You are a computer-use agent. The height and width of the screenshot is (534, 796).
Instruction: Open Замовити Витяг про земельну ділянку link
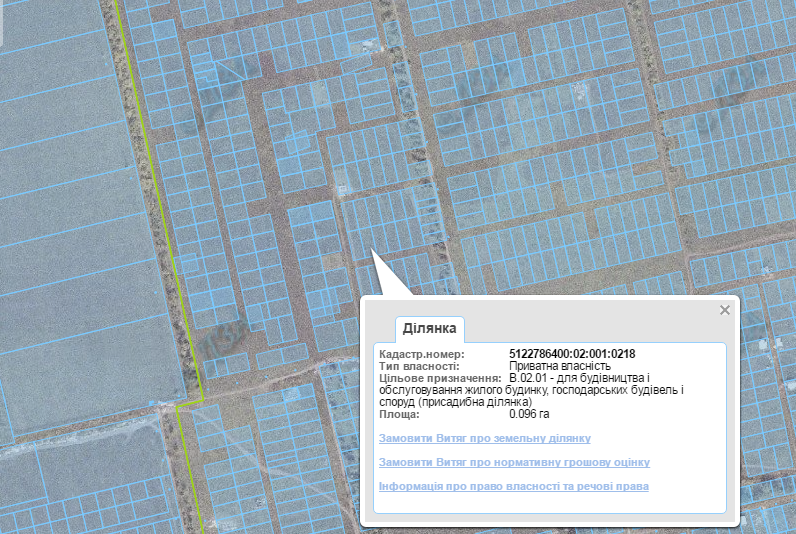(x=485, y=438)
